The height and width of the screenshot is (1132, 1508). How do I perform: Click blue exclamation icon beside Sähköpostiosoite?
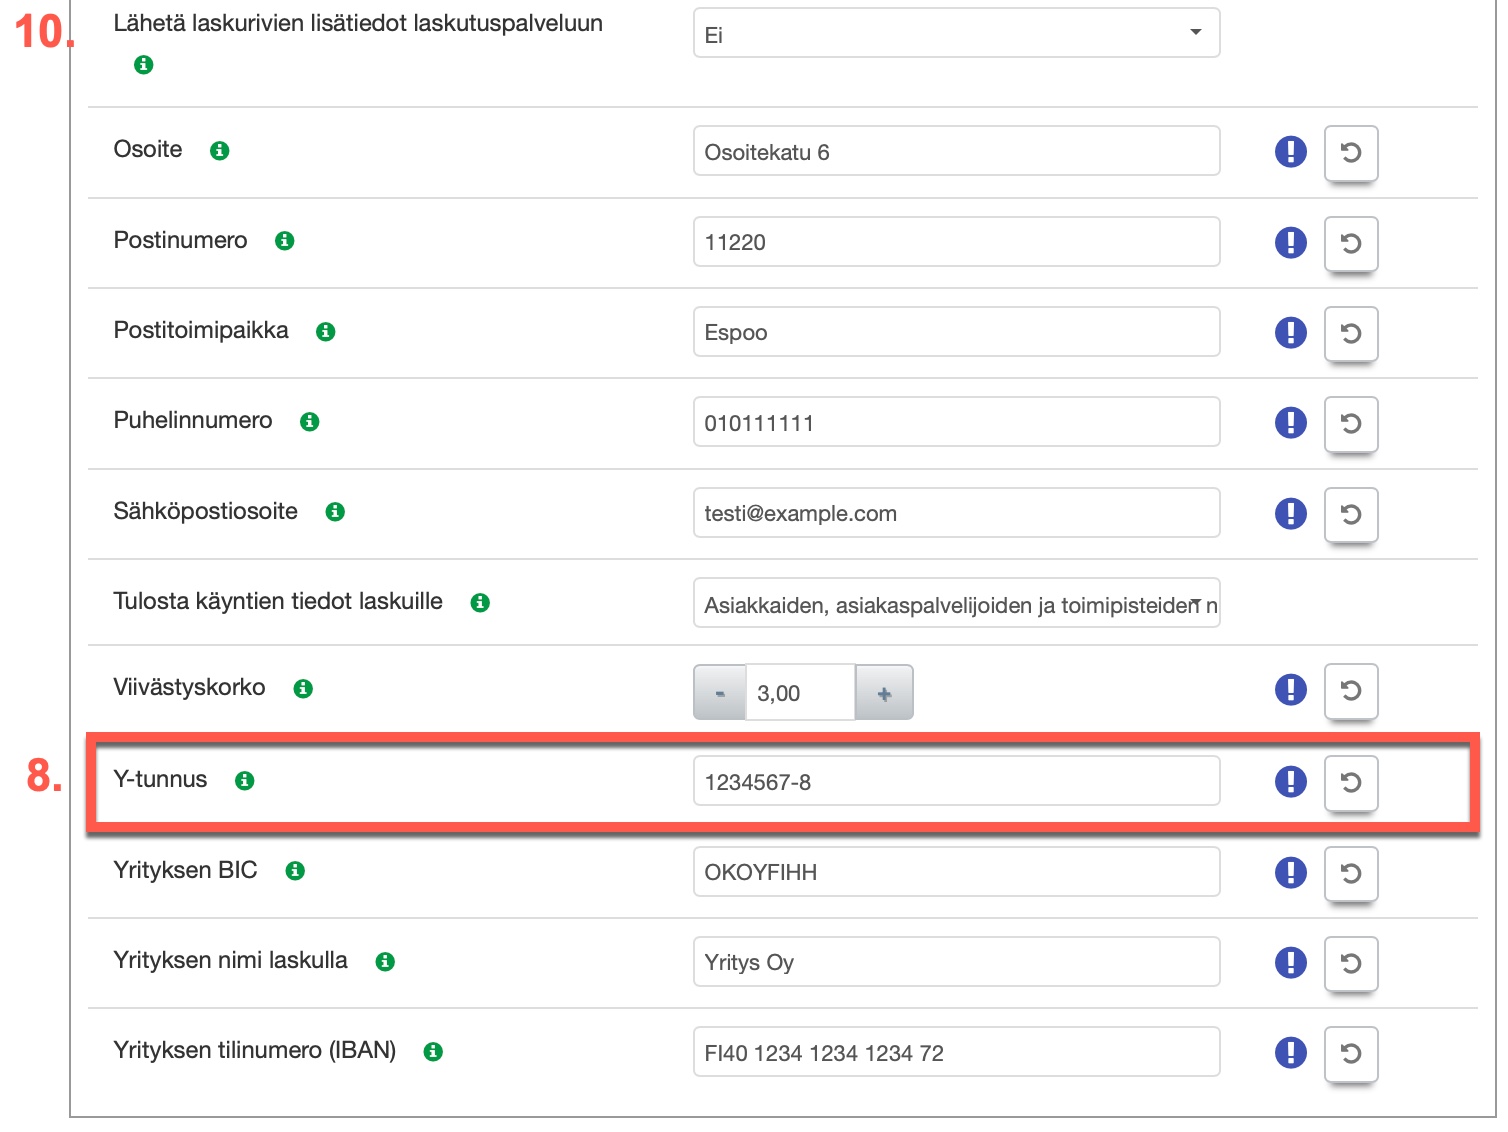pyautogui.click(x=1290, y=513)
